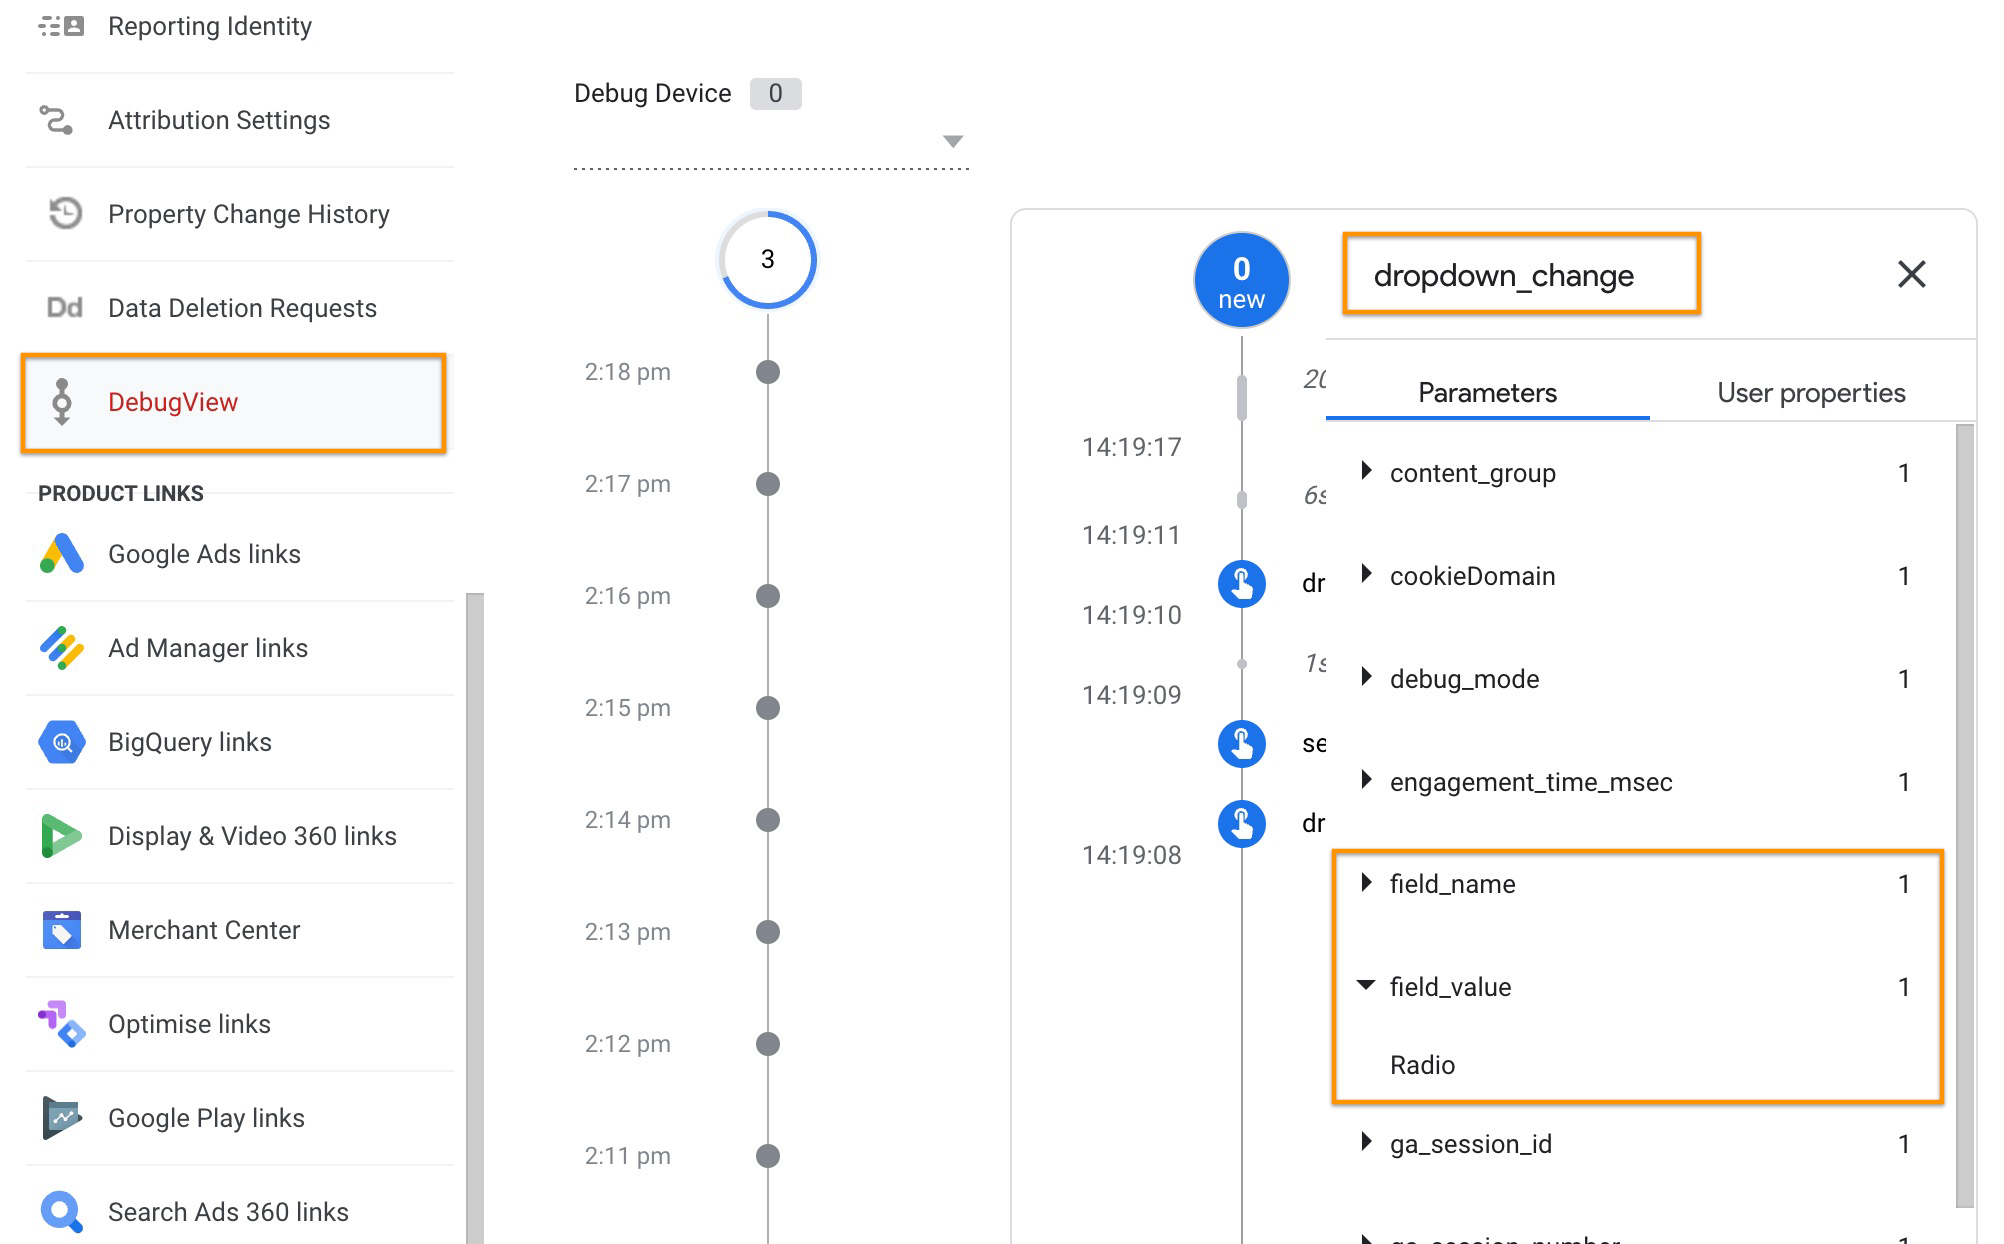
Task: Click the Ad Manager links icon
Action: coord(62,647)
